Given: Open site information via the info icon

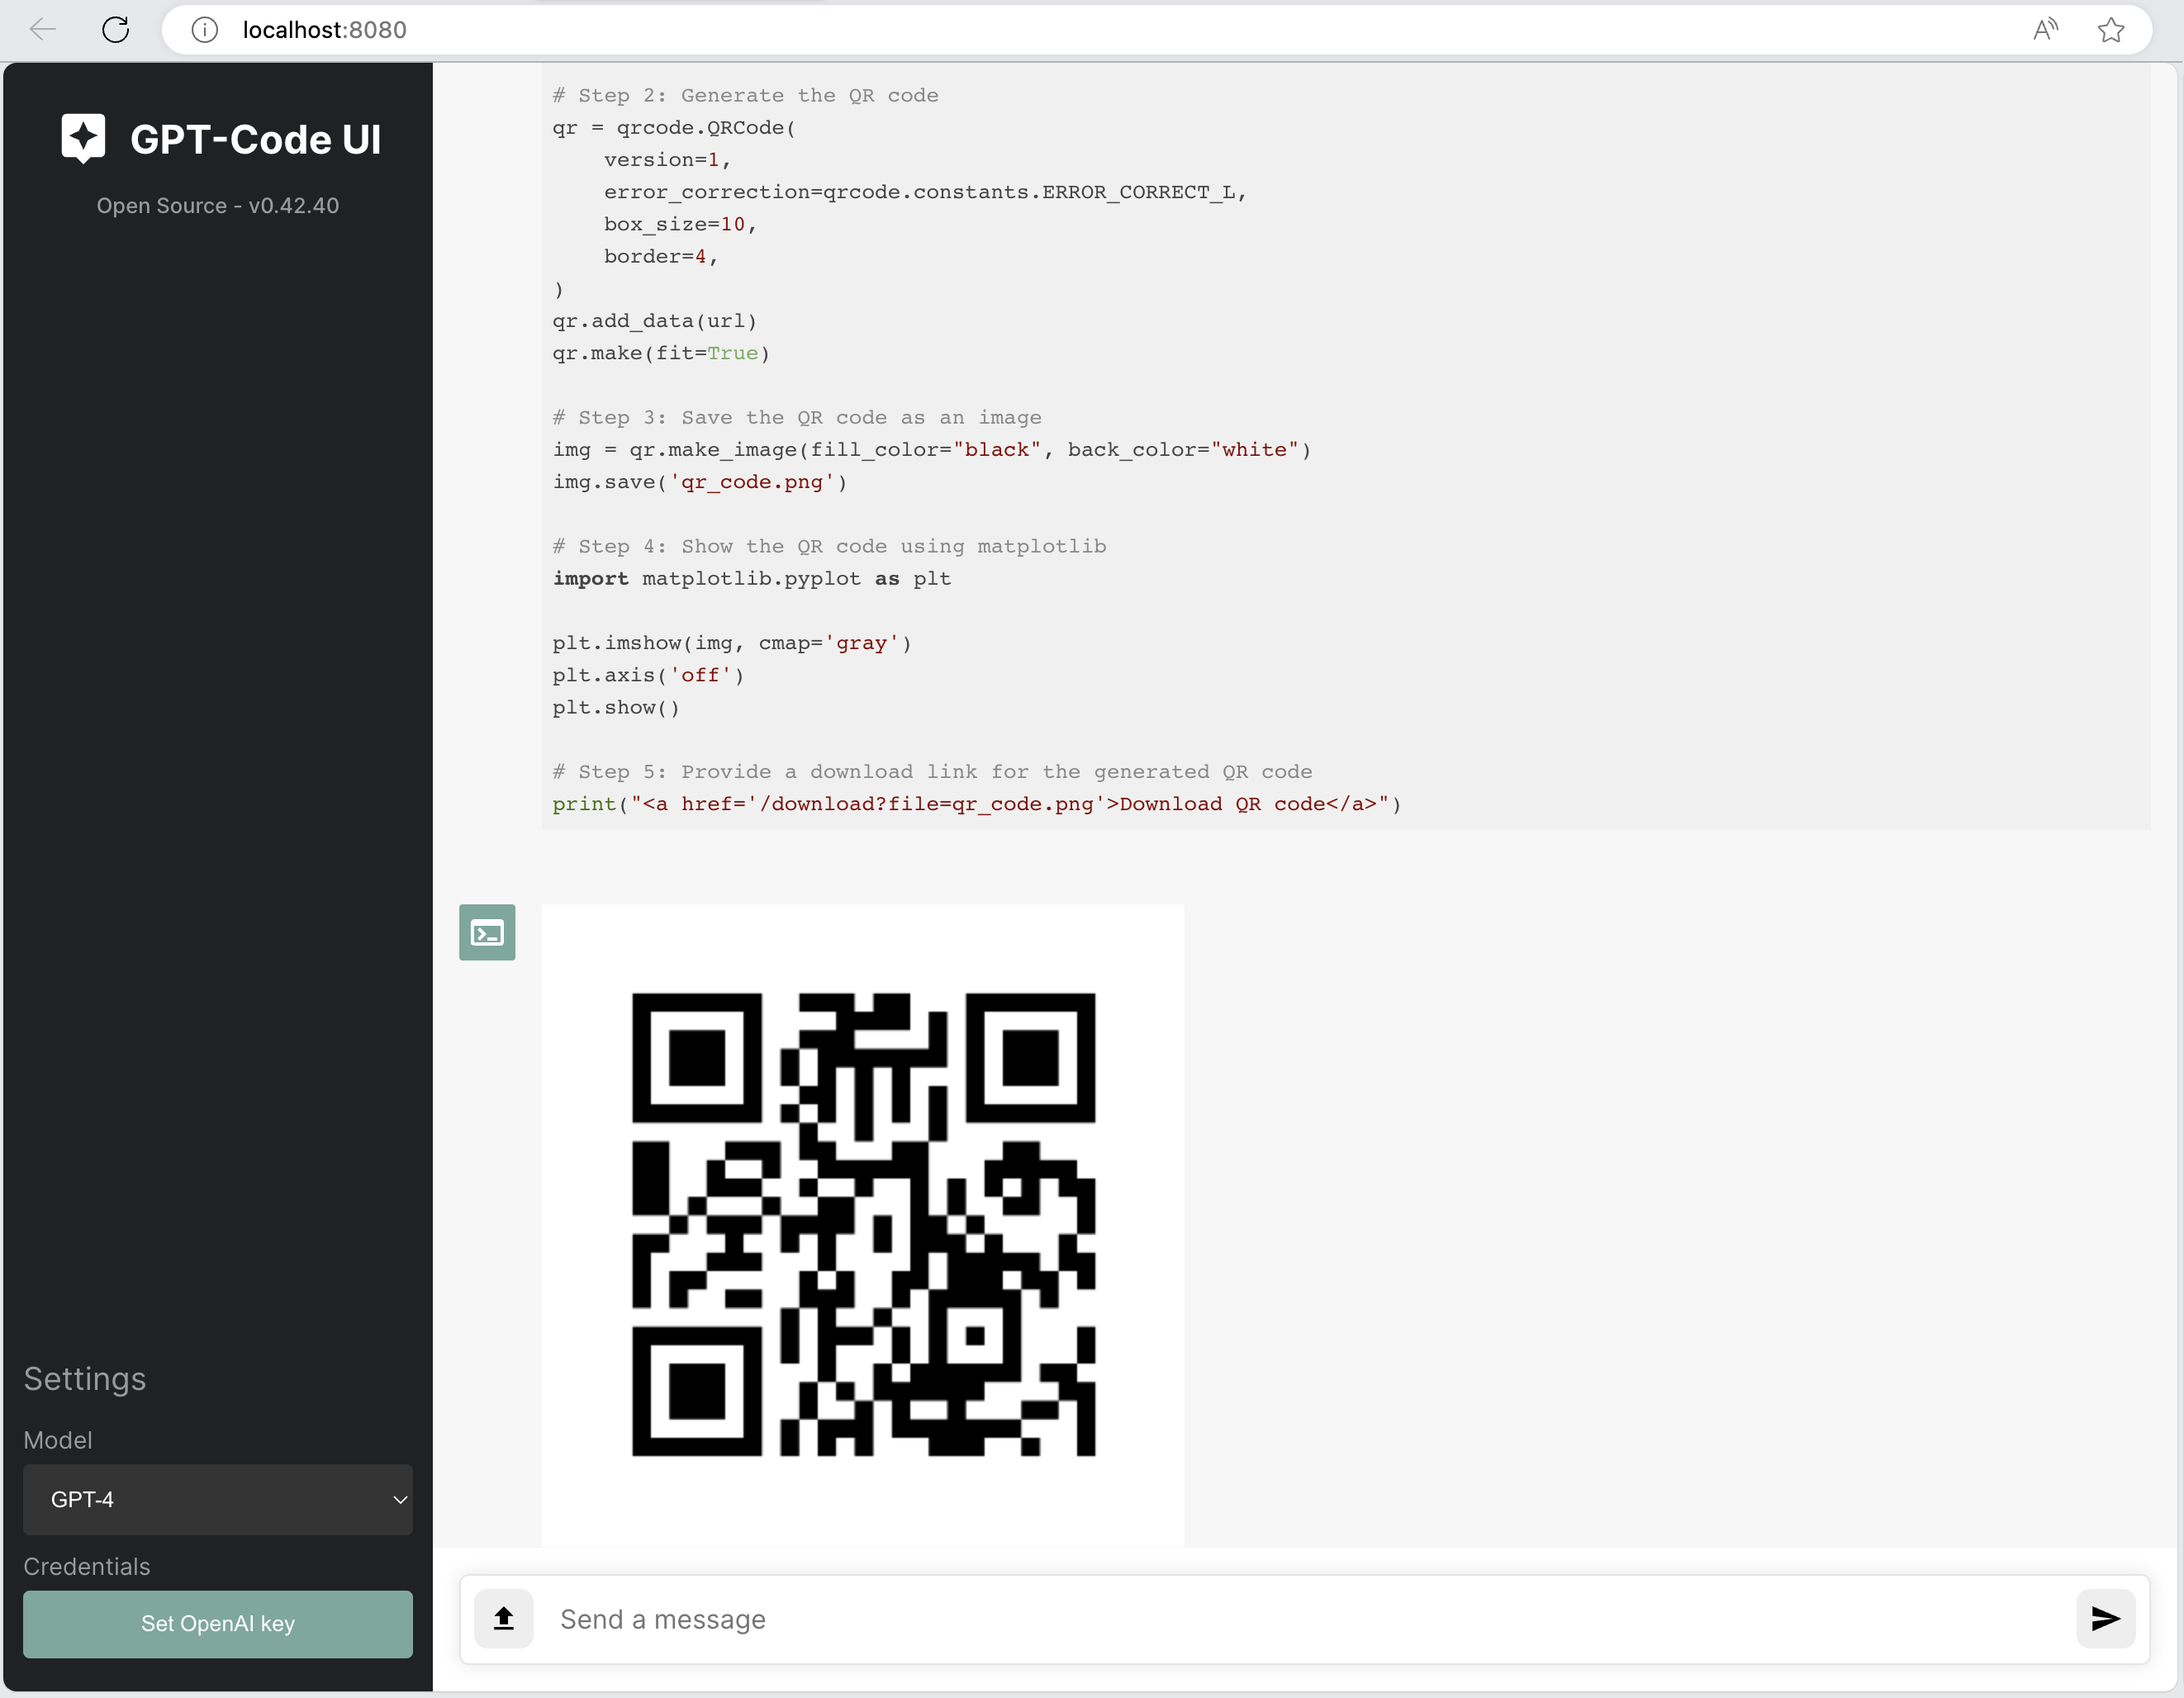Looking at the screenshot, I should (x=204, y=29).
